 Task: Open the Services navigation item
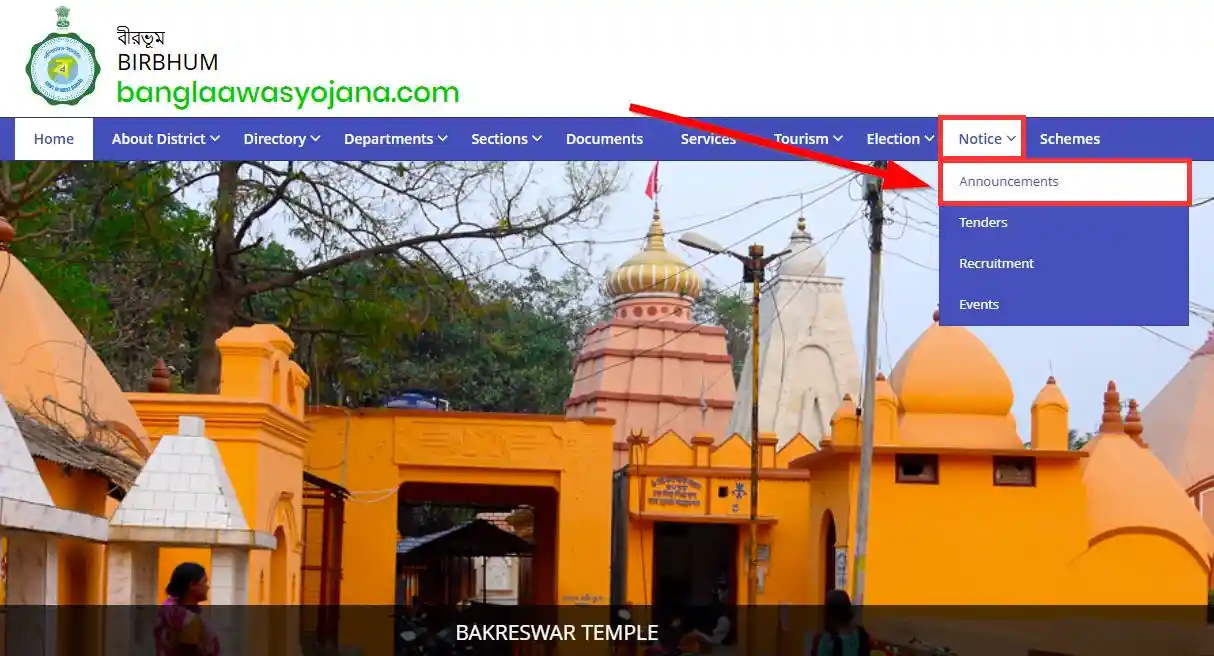pos(706,139)
